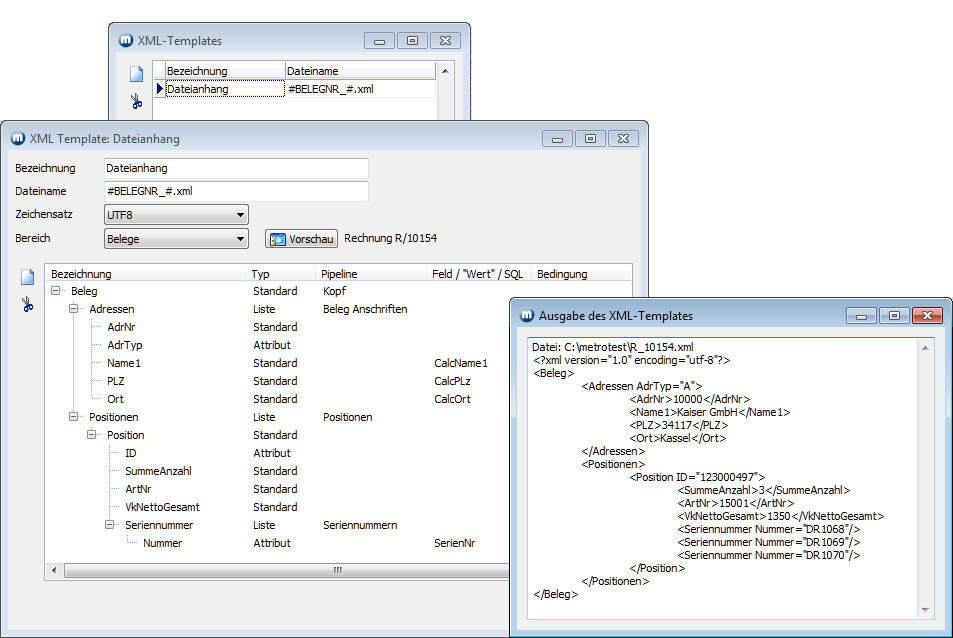This screenshot has height=638, width=953.
Task: Select the AdrTyp attribute row
Action: click(x=125, y=345)
